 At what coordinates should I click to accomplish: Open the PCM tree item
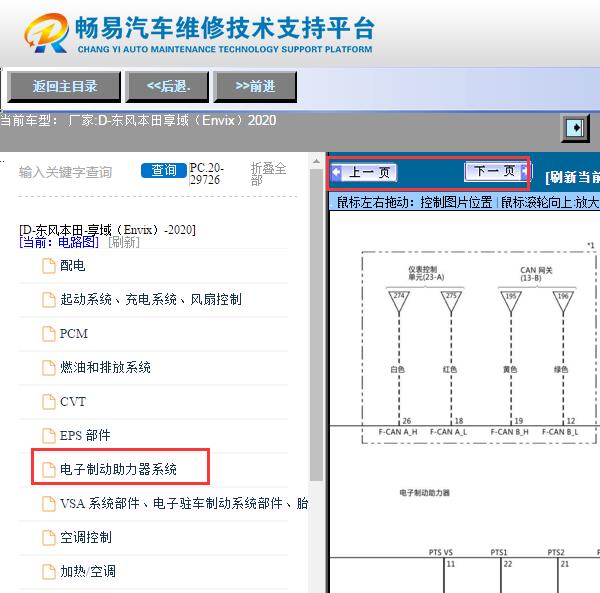click(x=74, y=334)
